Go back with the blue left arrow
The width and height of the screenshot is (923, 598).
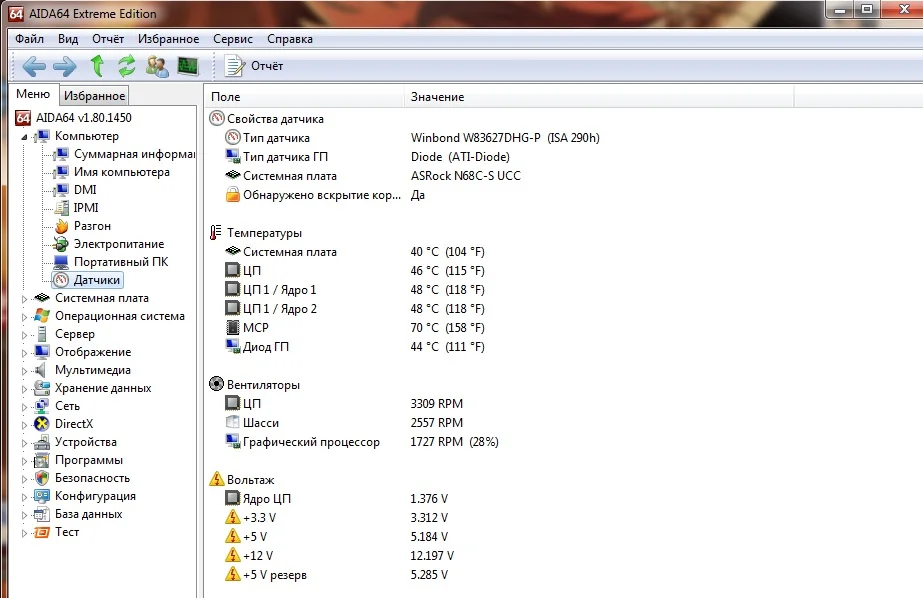pos(34,66)
